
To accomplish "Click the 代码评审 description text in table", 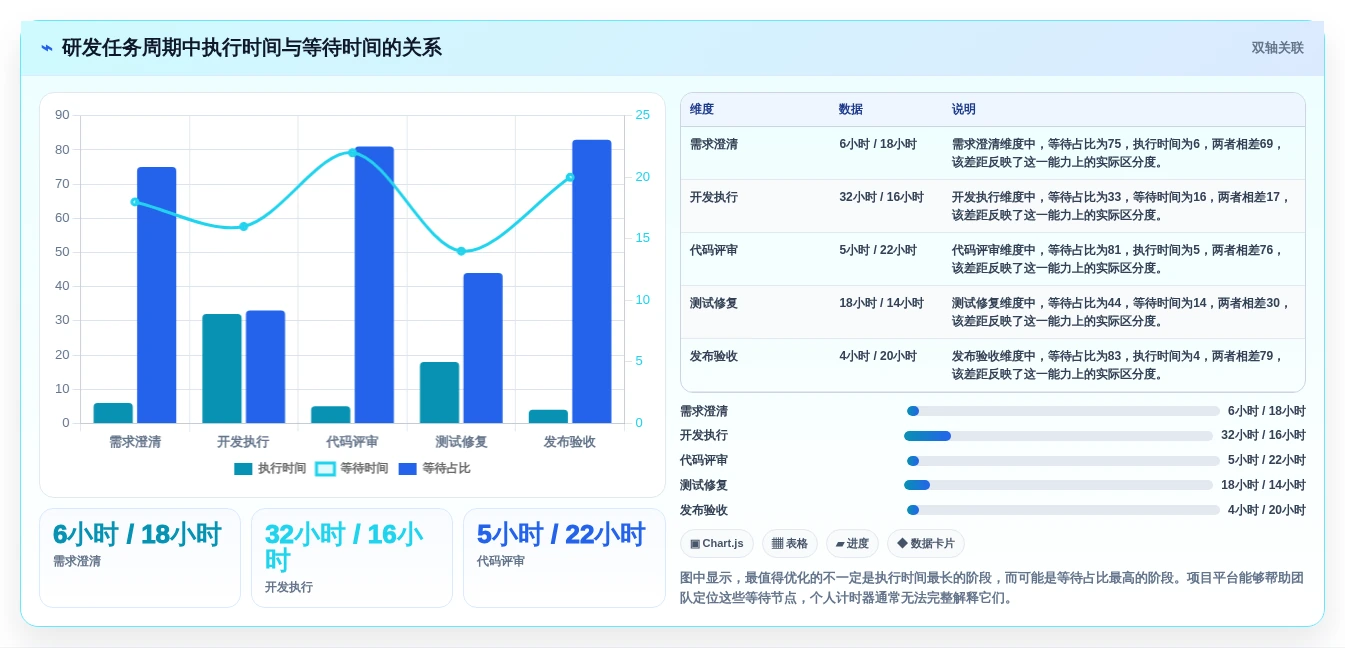I will pyautogui.click(x=1118, y=259).
